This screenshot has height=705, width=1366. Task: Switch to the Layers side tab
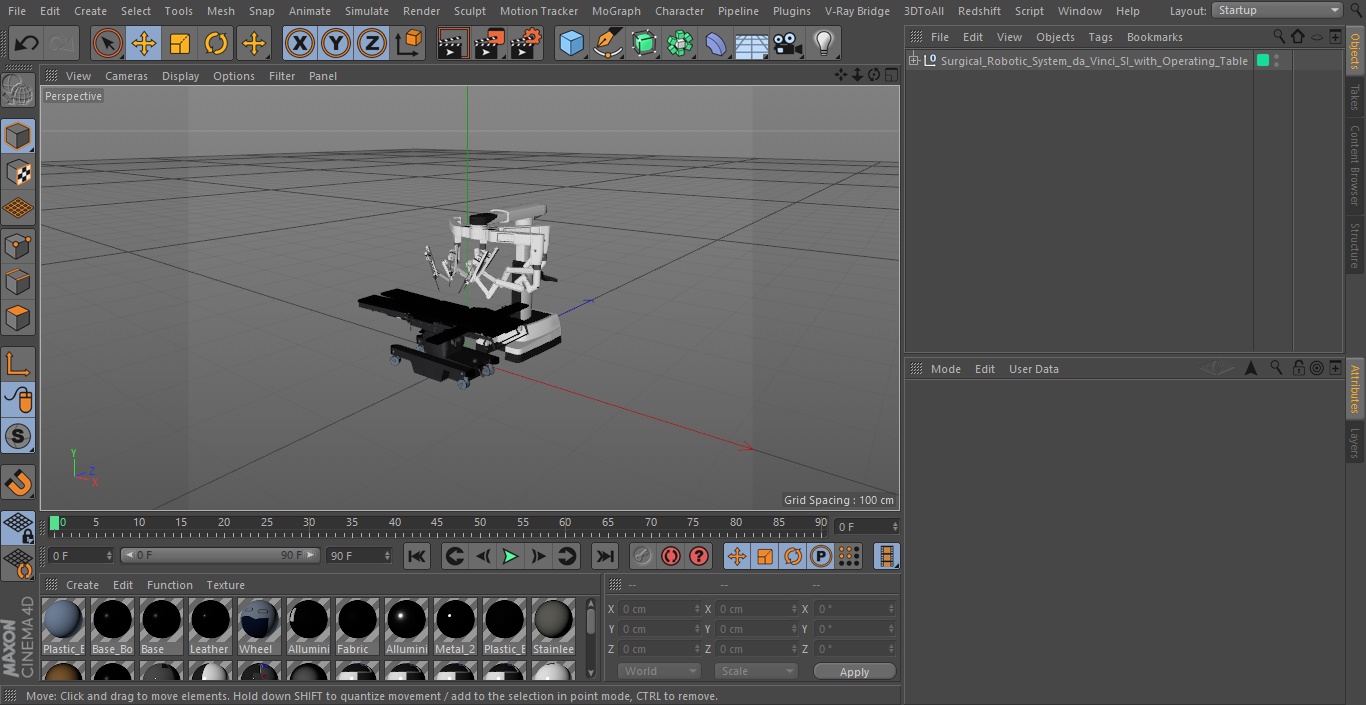[1355, 443]
